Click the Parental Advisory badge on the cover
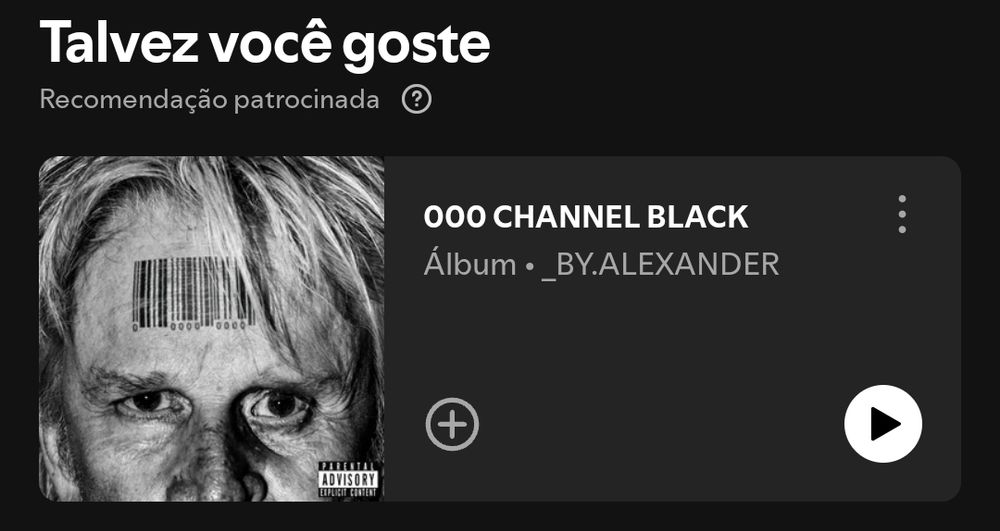 [x=348, y=479]
